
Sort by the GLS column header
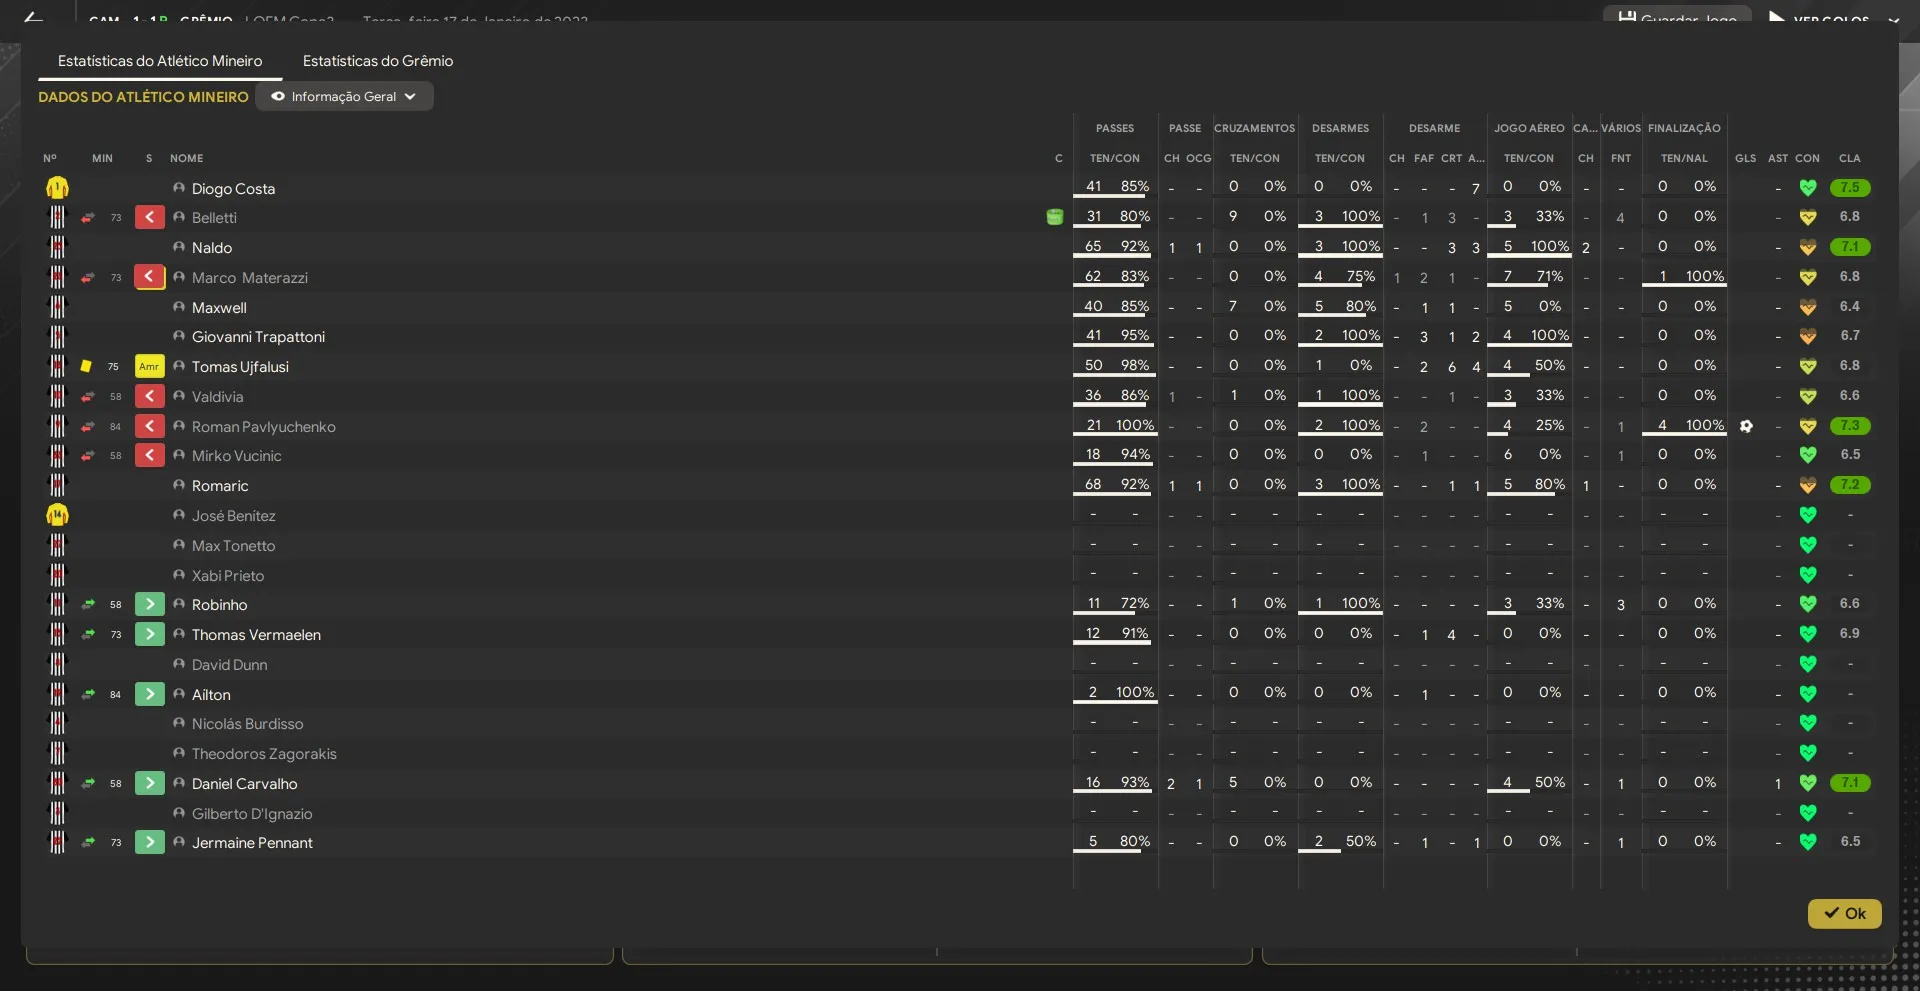pyautogui.click(x=1746, y=158)
